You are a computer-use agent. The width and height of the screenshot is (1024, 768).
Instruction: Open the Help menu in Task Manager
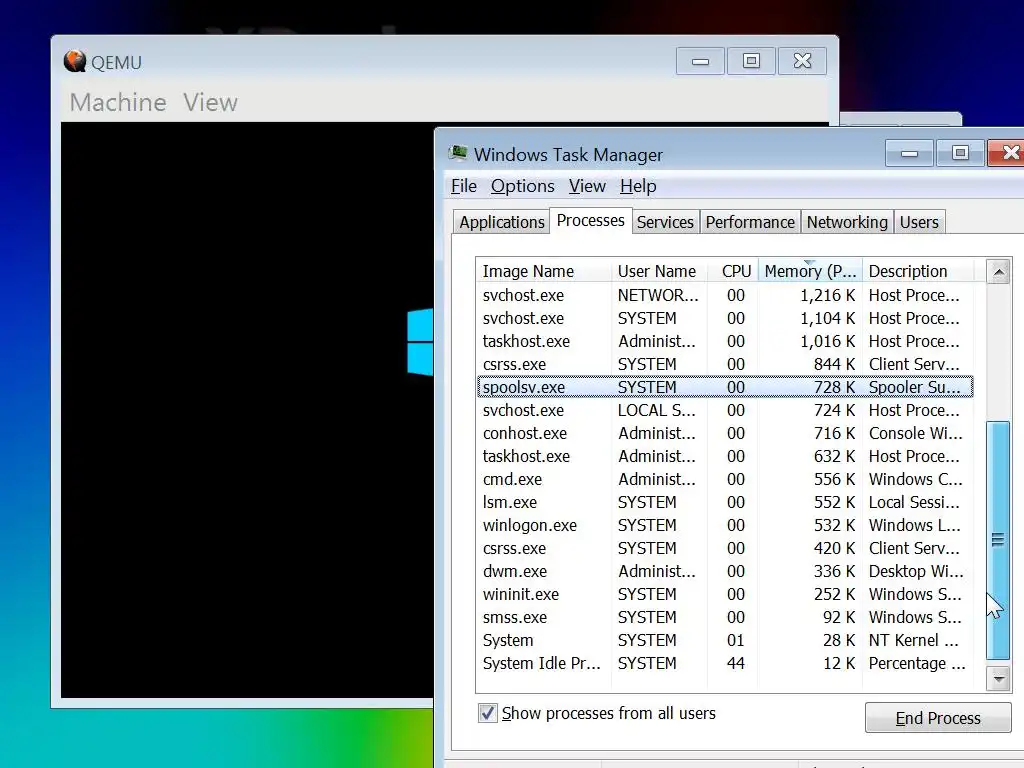638,186
